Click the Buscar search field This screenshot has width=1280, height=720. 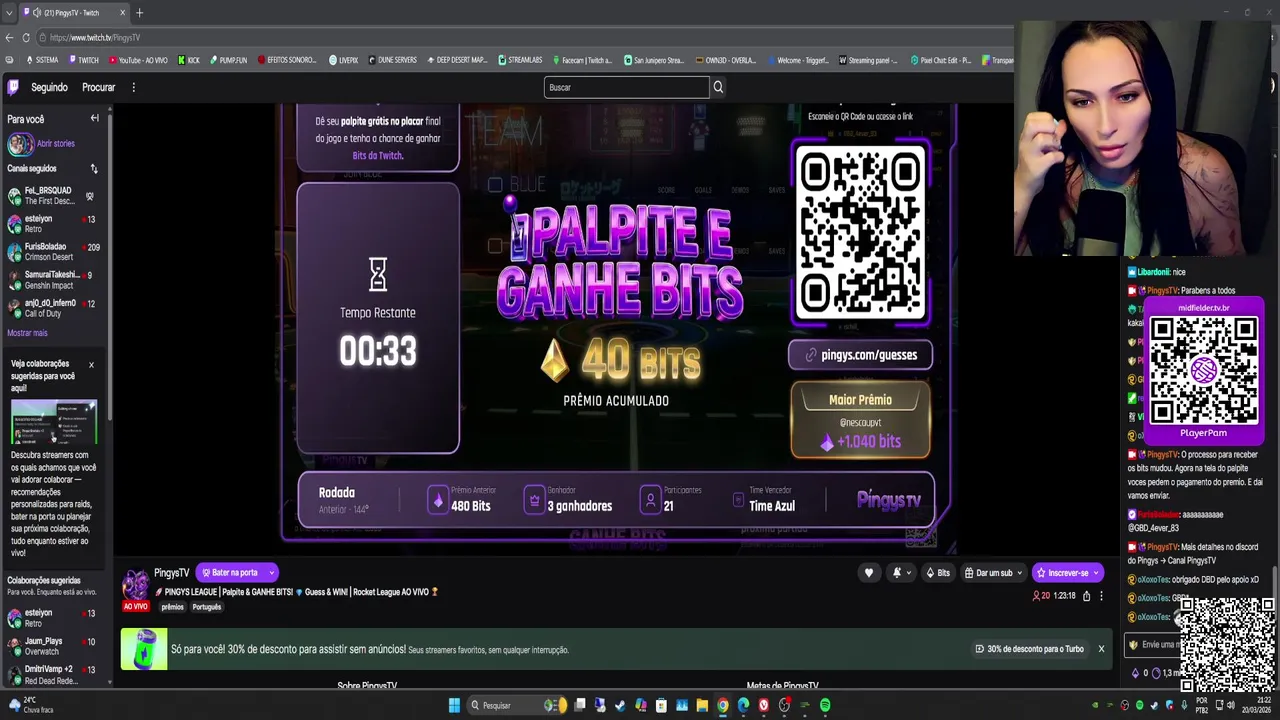(x=626, y=87)
